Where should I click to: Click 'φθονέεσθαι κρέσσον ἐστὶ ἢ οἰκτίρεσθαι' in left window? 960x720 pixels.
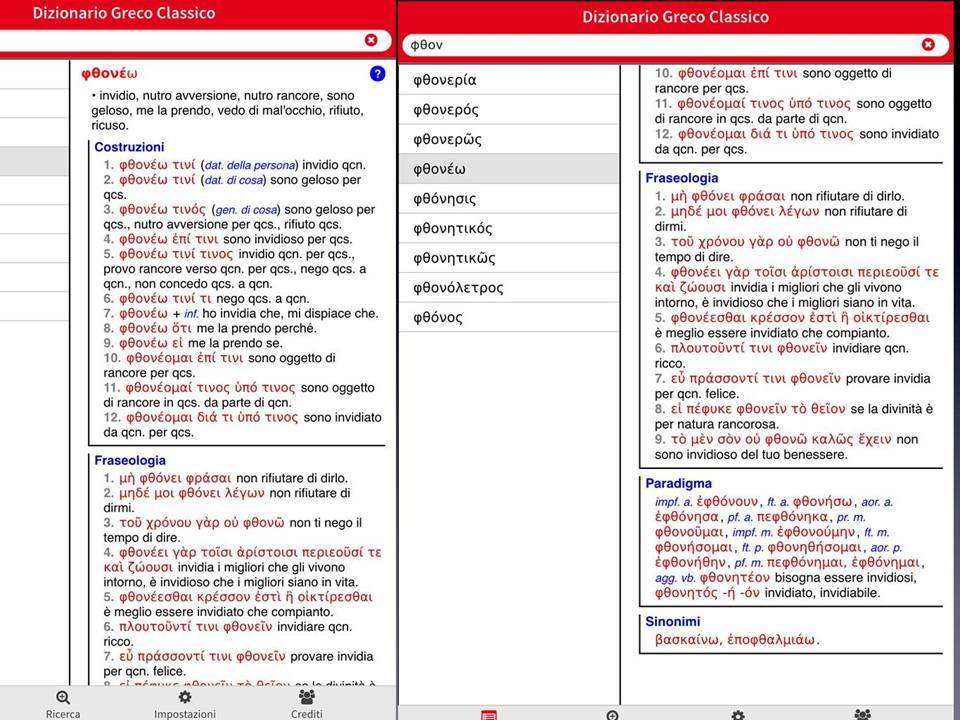[x=246, y=597]
